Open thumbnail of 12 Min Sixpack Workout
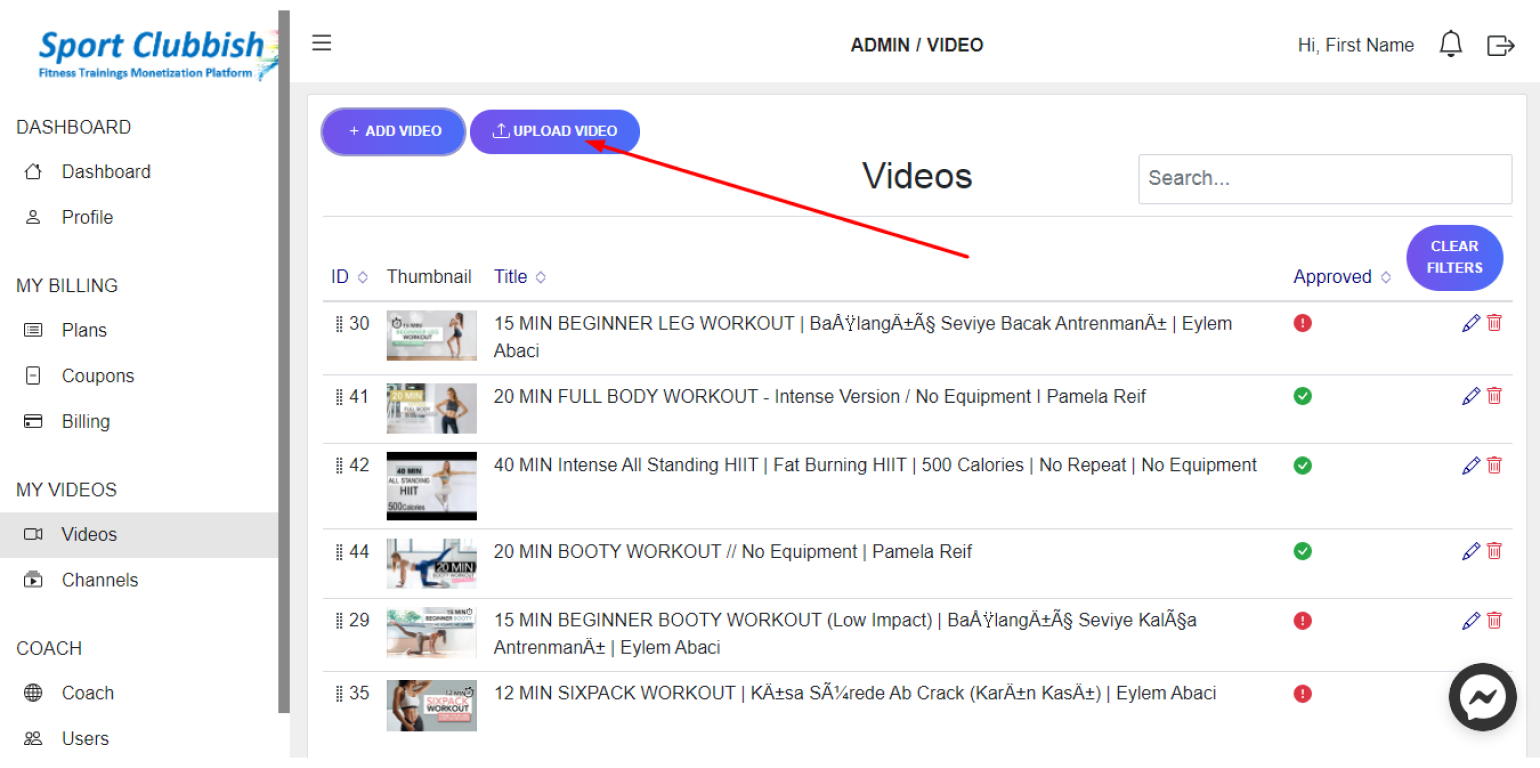 pos(432,705)
